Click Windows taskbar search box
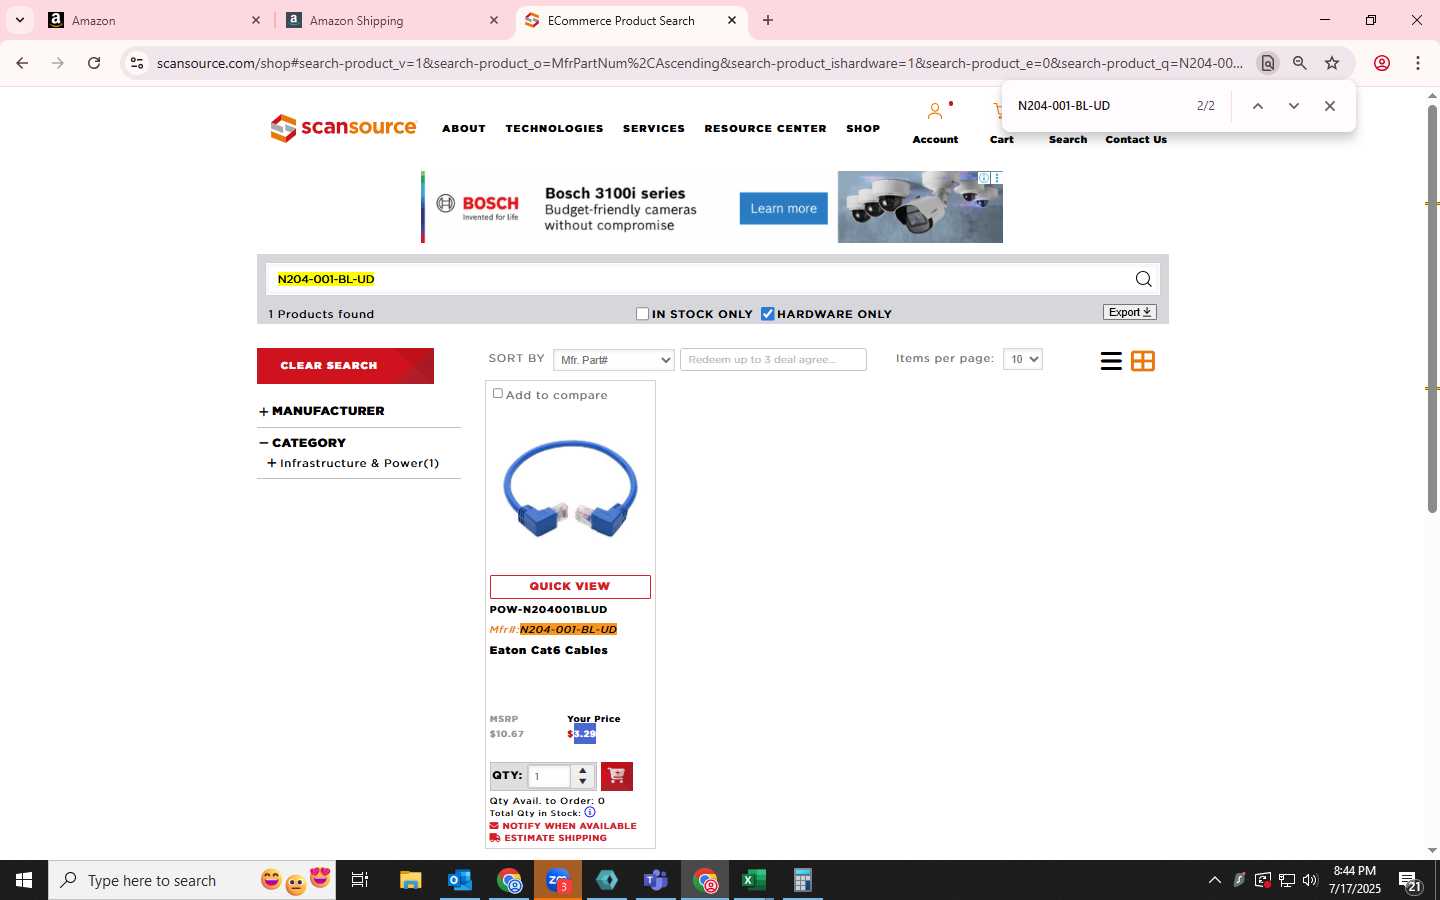 (192, 880)
